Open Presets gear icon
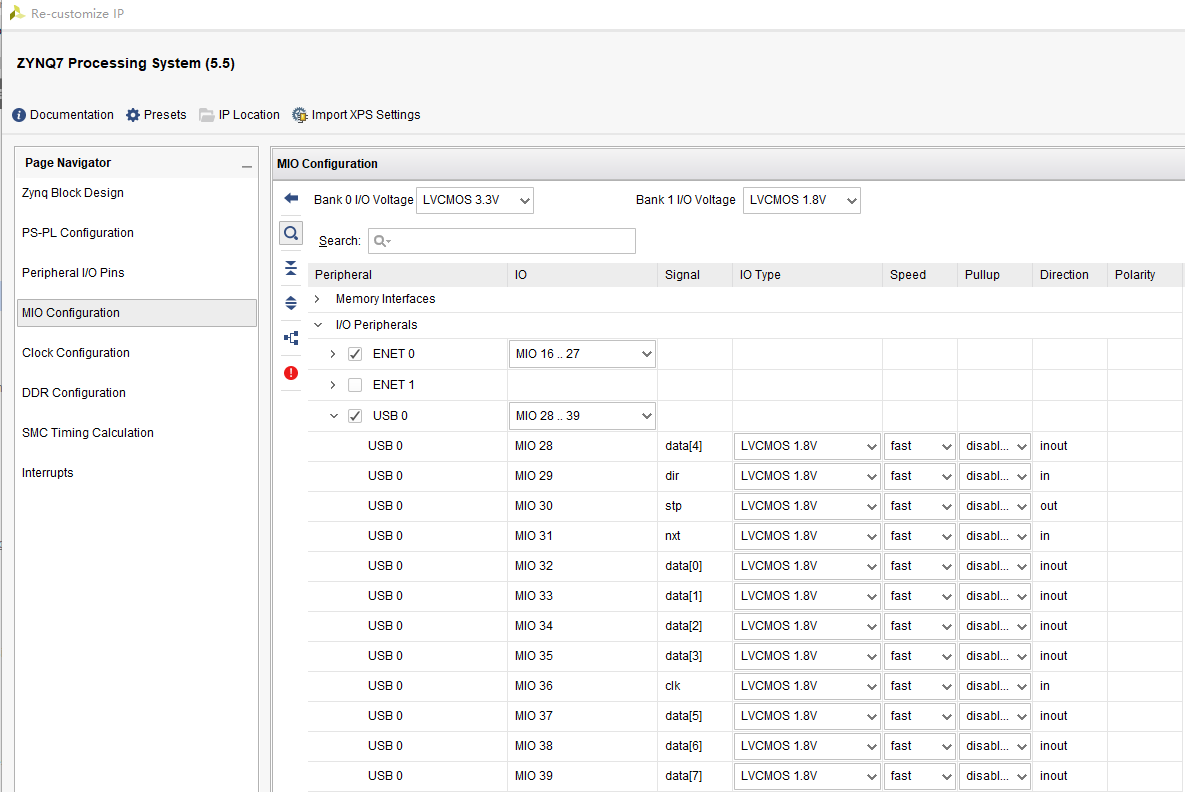Image resolution: width=1185 pixels, height=792 pixels. tap(133, 115)
